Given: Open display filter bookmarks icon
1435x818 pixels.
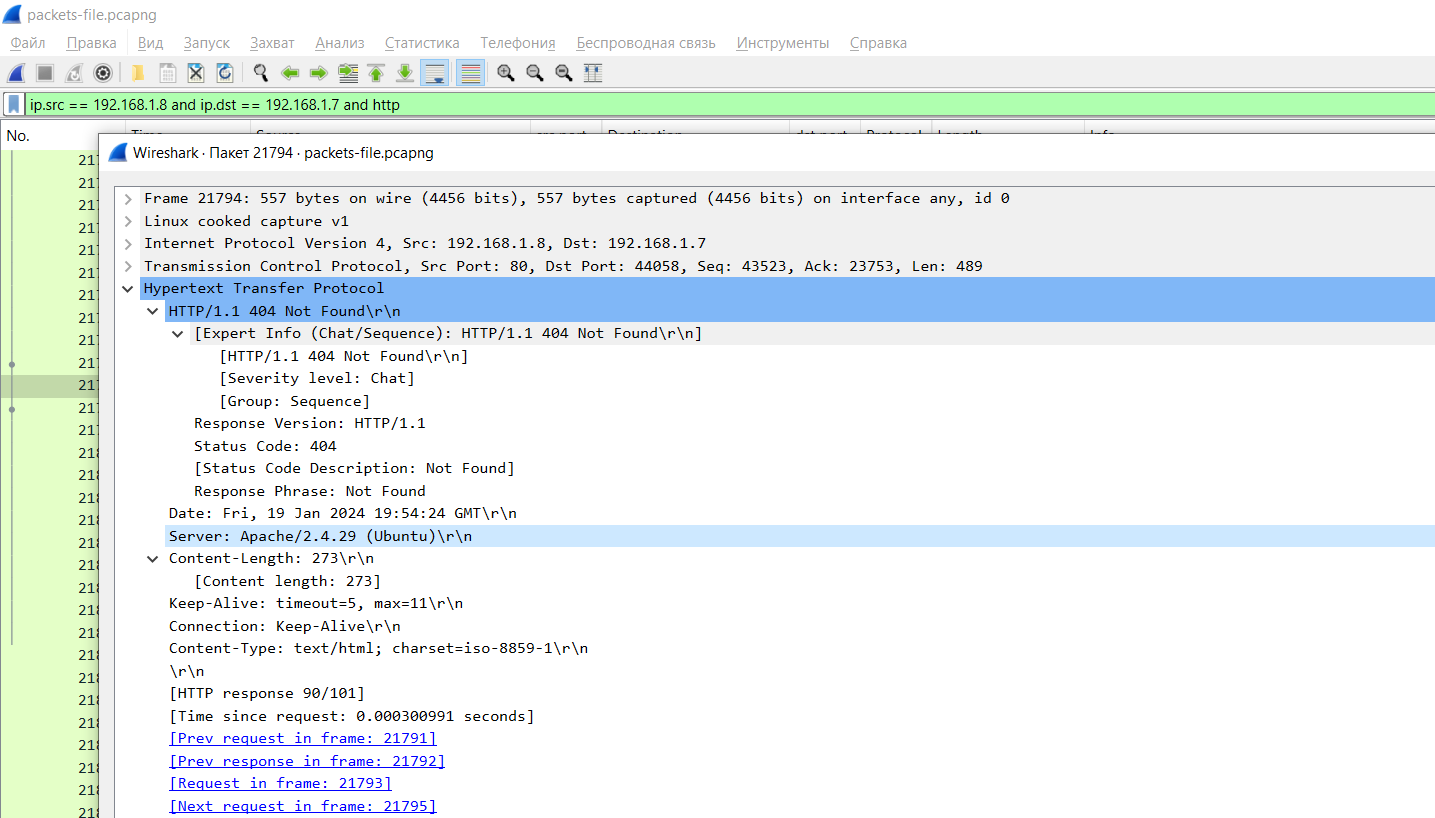Looking at the screenshot, I should (x=14, y=104).
